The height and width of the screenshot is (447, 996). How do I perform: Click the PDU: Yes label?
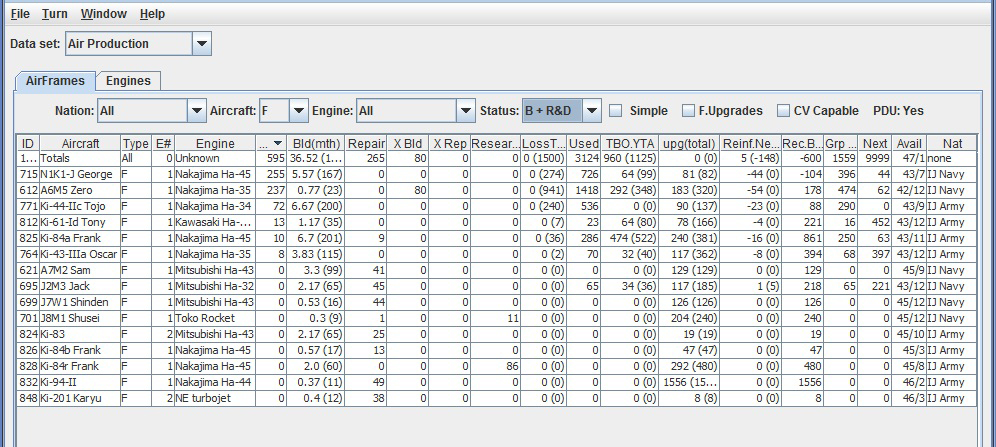pos(898,110)
